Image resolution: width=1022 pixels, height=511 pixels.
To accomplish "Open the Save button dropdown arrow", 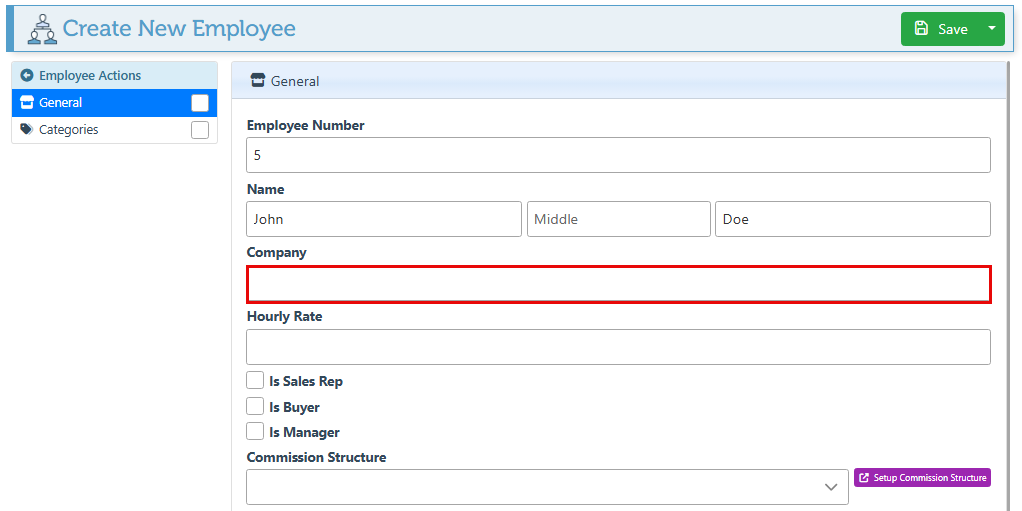I will coord(992,29).
